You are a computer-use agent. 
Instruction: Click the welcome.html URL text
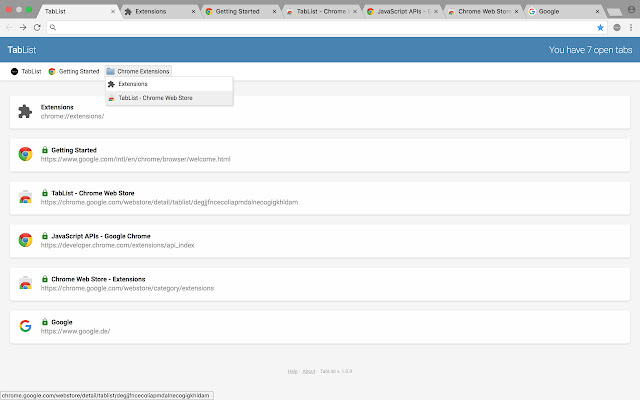pyautogui.click(x=136, y=159)
